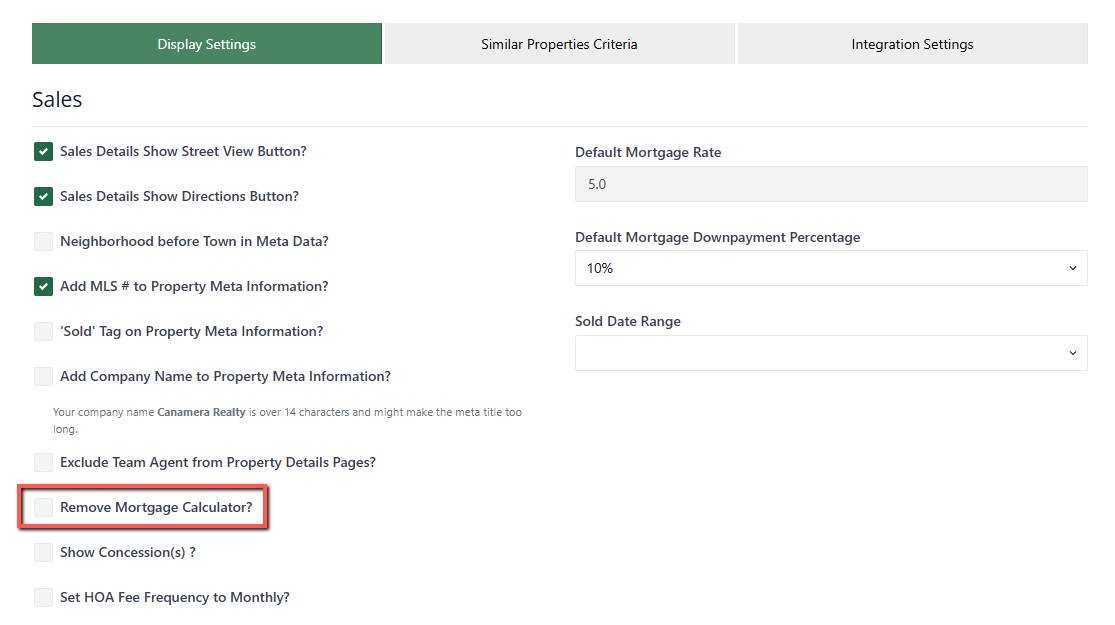The height and width of the screenshot is (625, 1115).
Task: Open the Default Mortgage Downpayment Percentage dropdown
Action: coord(831,267)
